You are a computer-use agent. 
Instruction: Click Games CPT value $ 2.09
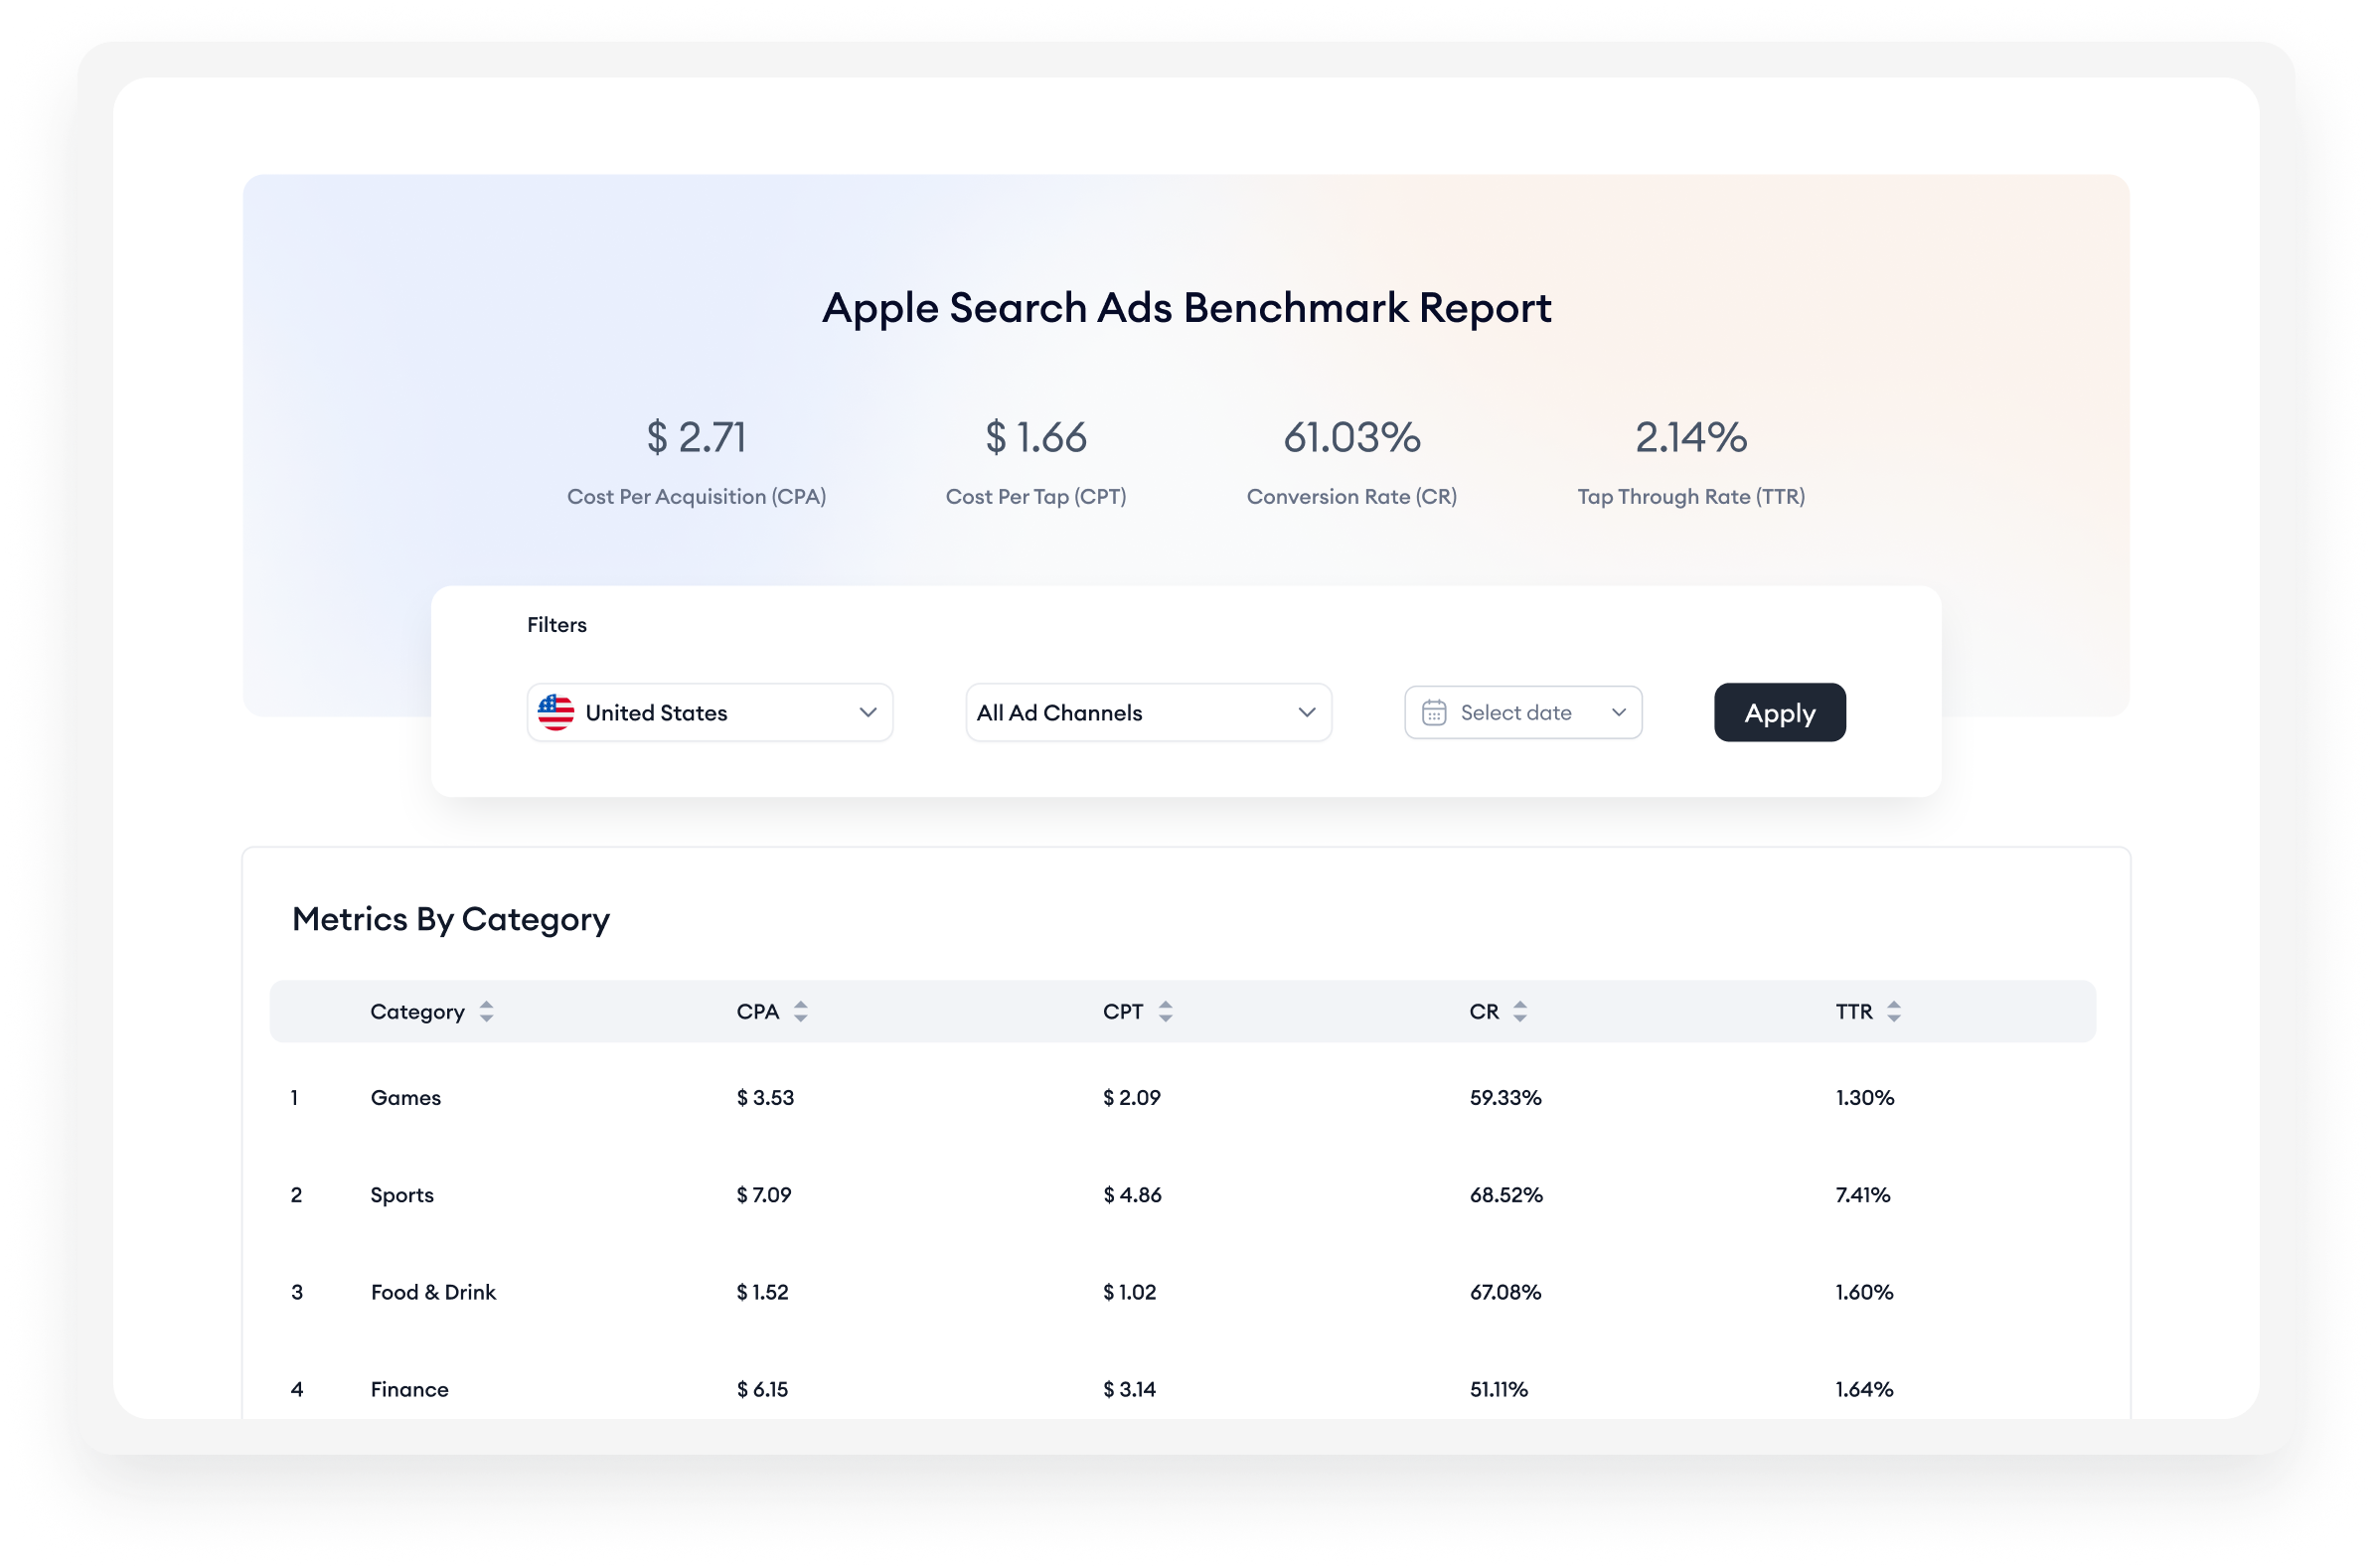[x=1131, y=1097]
